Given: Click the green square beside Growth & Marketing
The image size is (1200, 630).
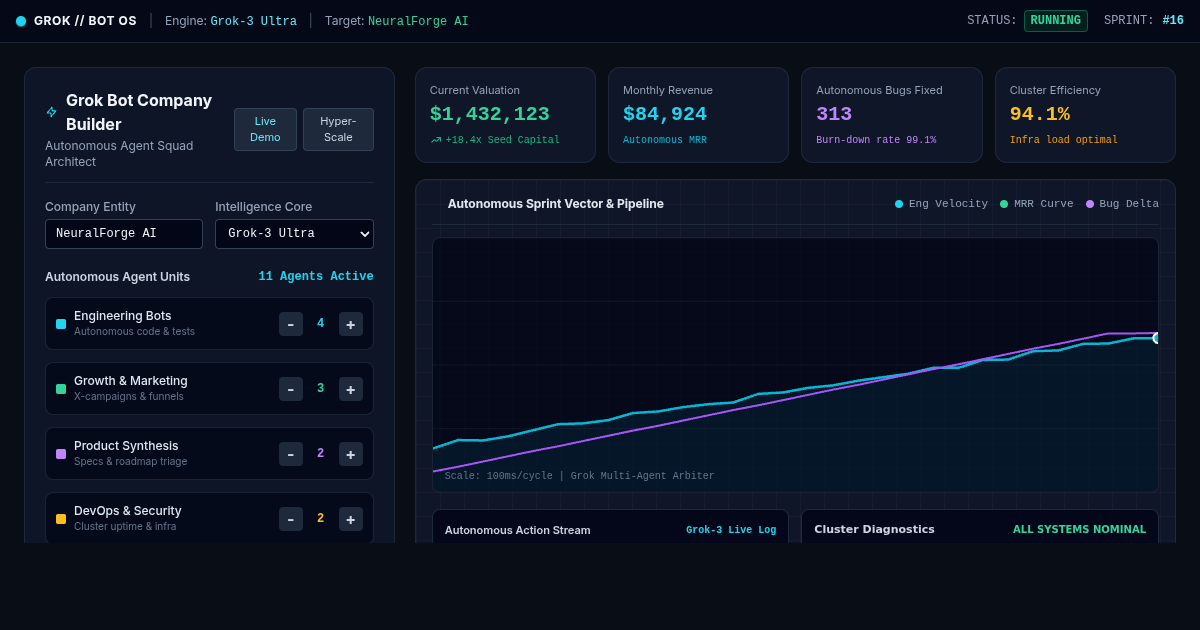Looking at the screenshot, I should tap(61, 389).
